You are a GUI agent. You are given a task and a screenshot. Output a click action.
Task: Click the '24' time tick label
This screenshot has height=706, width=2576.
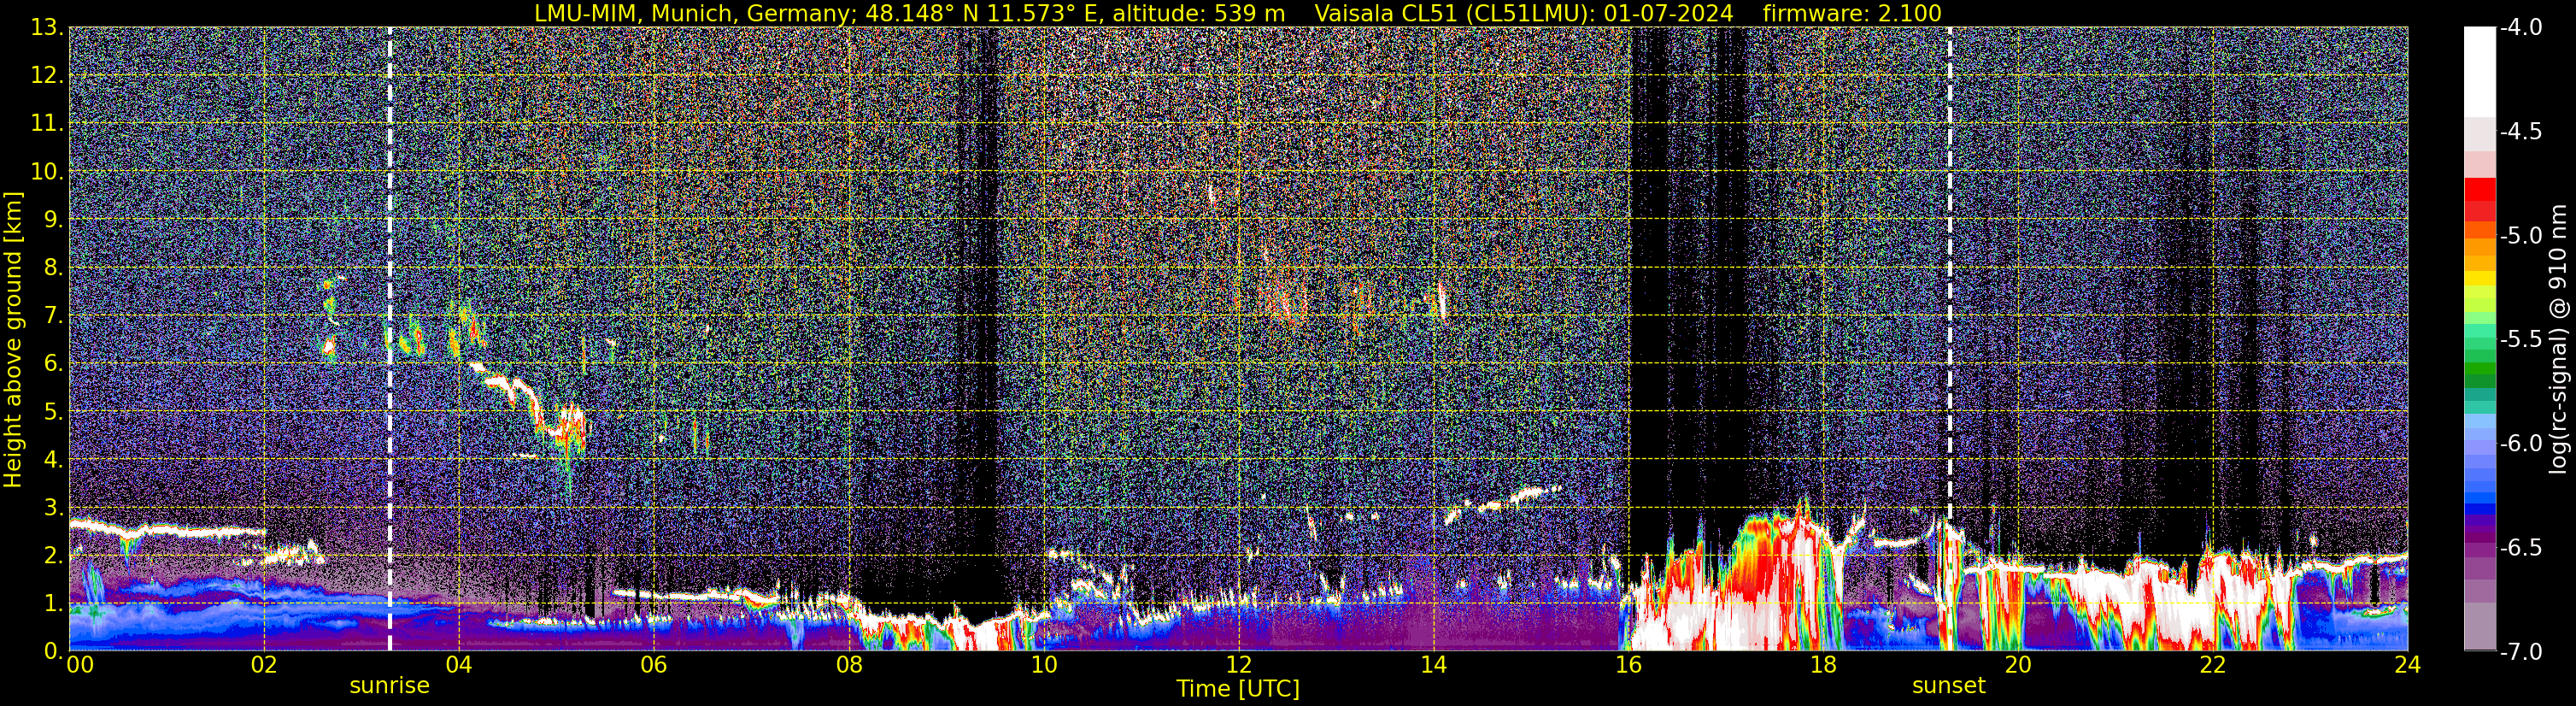coord(2408,665)
